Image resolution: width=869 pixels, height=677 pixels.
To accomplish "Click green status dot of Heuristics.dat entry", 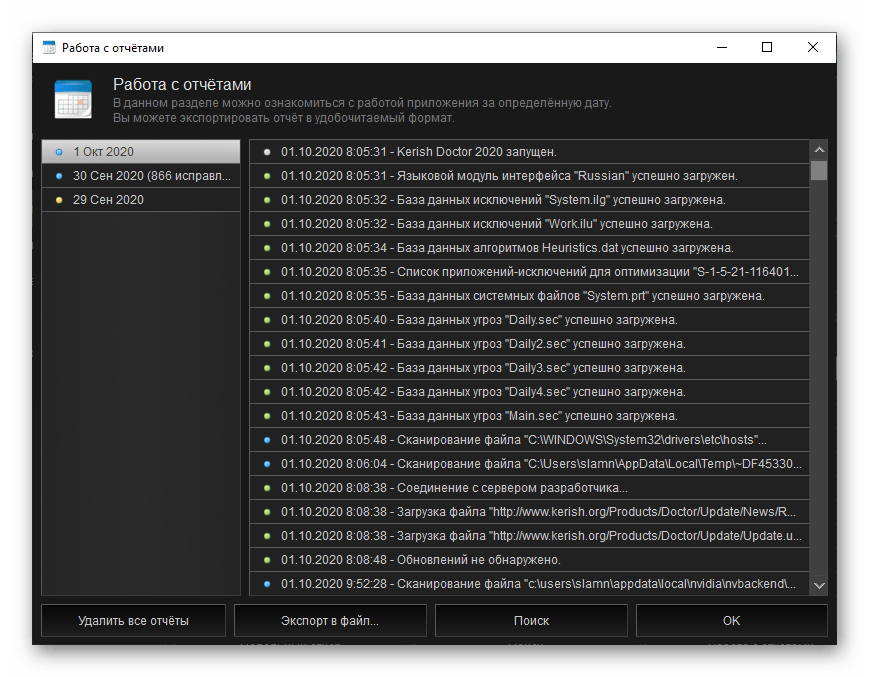I will (x=267, y=248).
